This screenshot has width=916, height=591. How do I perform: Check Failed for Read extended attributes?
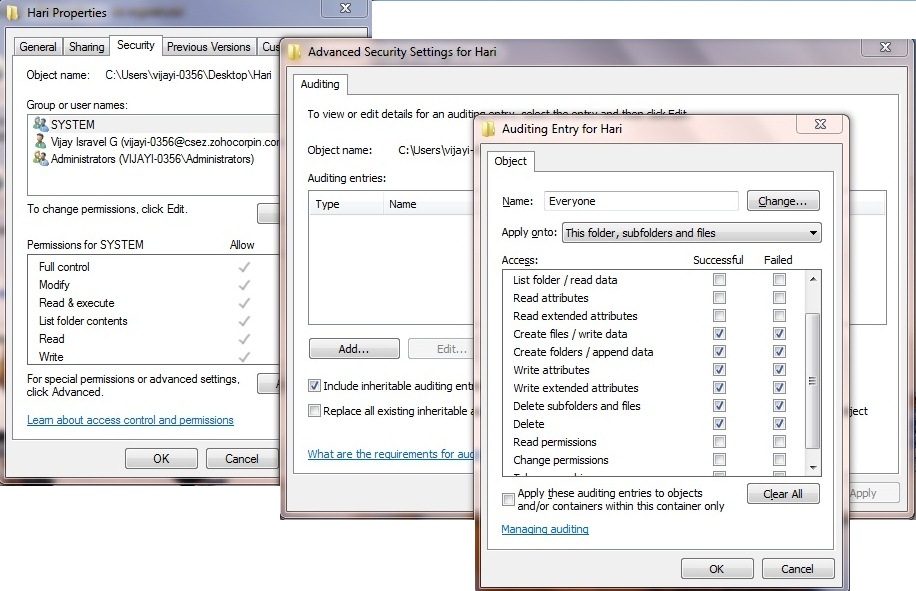pyautogui.click(x=779, y=316)
